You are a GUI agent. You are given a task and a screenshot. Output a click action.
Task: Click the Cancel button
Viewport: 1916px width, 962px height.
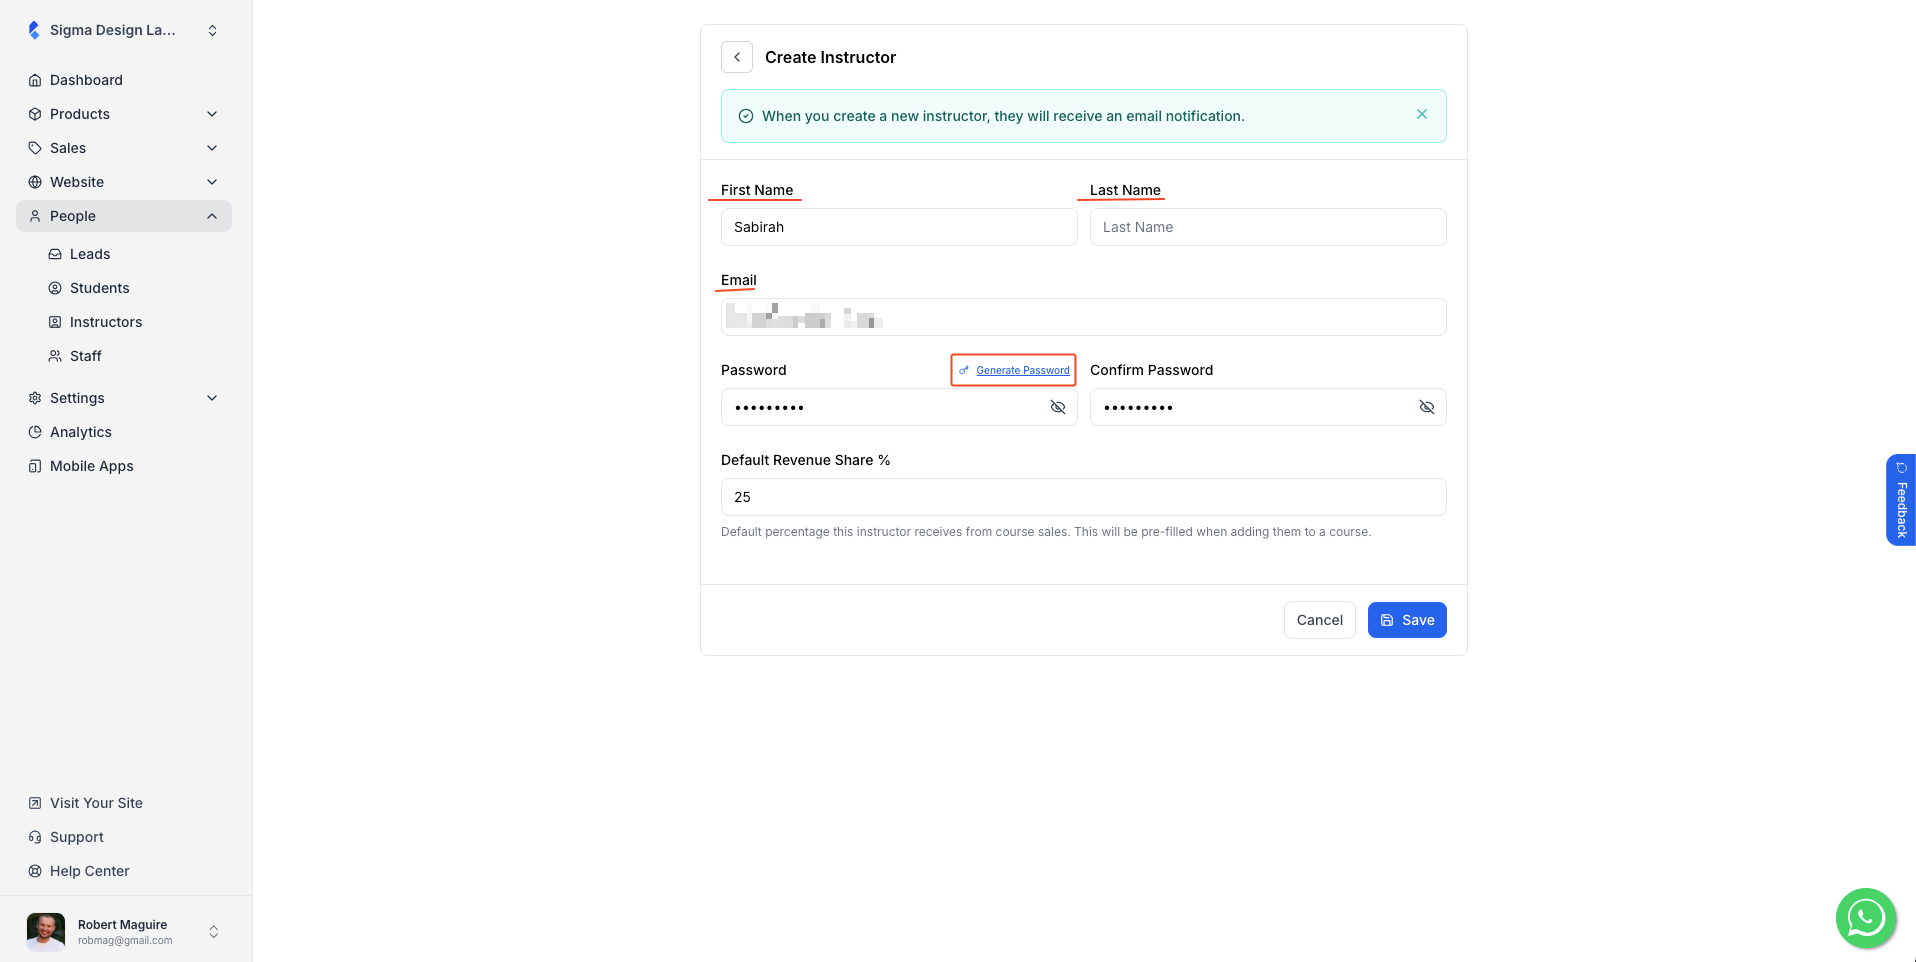(1320, 620)
